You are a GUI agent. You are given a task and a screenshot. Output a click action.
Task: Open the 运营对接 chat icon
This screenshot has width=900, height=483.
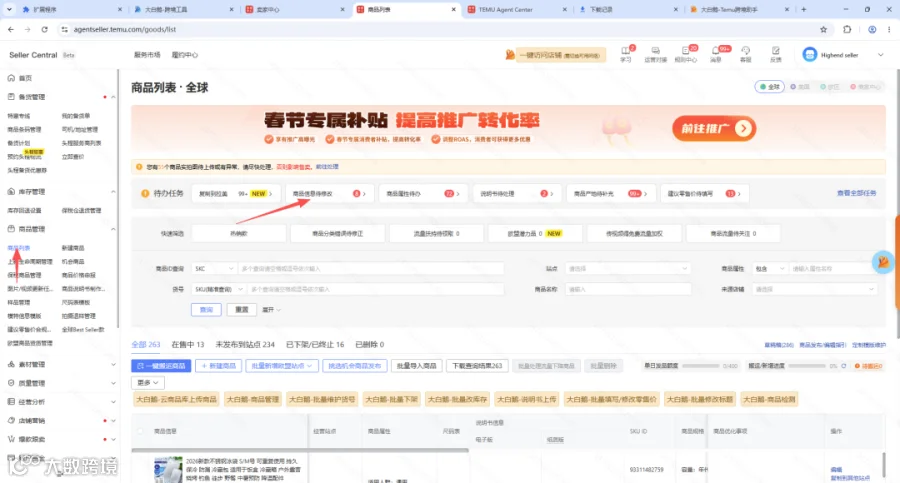pos(655,51)
